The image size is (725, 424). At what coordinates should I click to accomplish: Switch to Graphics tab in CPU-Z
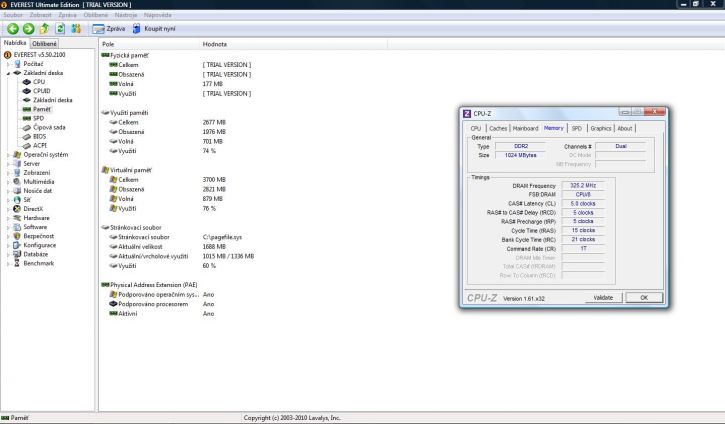point(601,129)
